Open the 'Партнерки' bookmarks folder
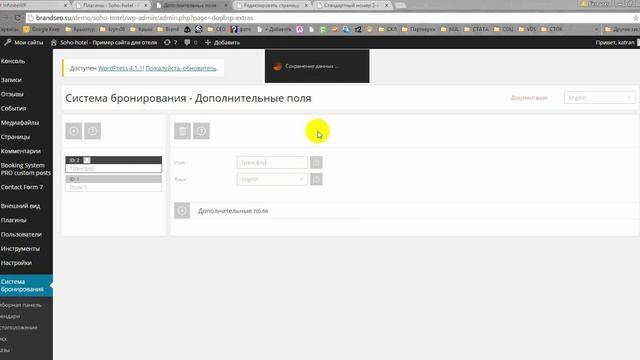640x360 pixels. 418,29
